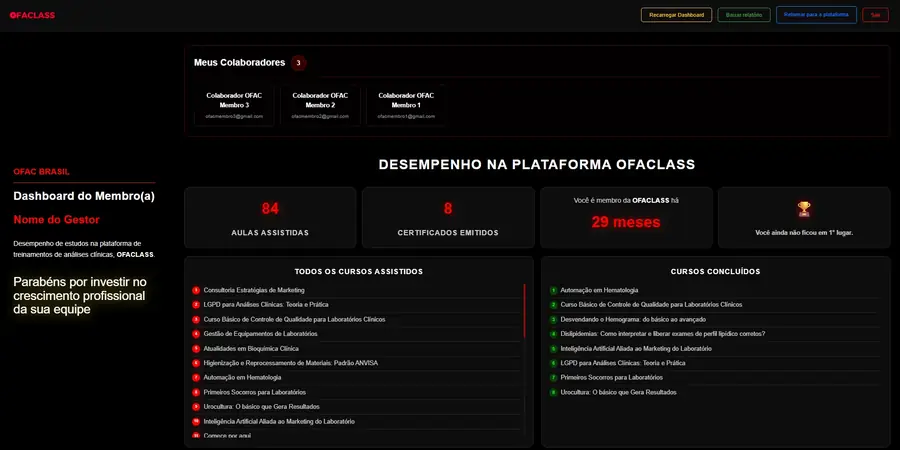
Task: Click the Recarregar Dashboard button
Action: [x=676, y=15]
